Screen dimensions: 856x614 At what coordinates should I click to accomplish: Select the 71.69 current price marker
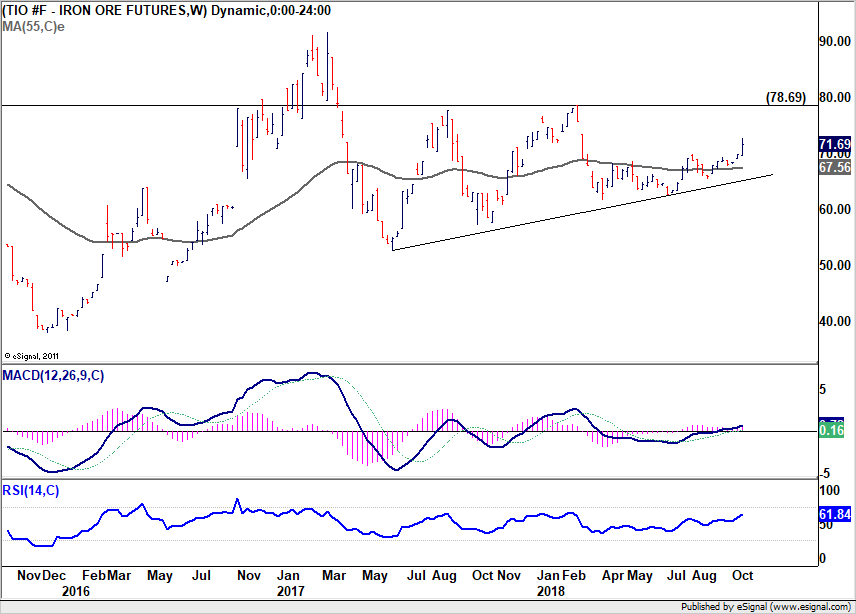pos(835,145)
